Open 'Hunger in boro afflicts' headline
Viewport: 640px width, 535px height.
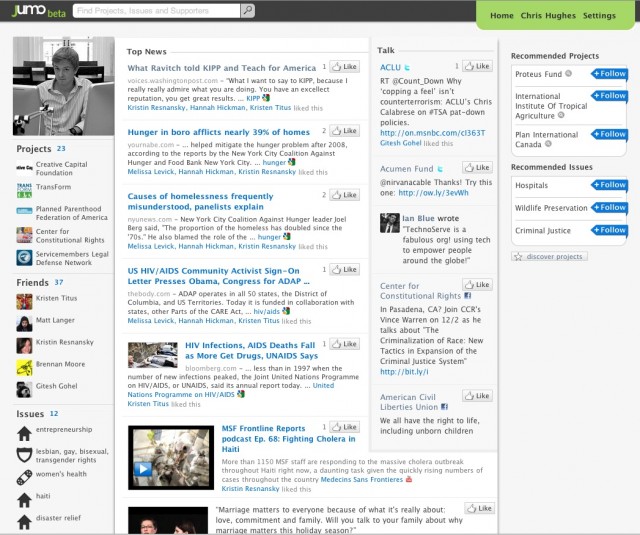(x=219, y=132)
